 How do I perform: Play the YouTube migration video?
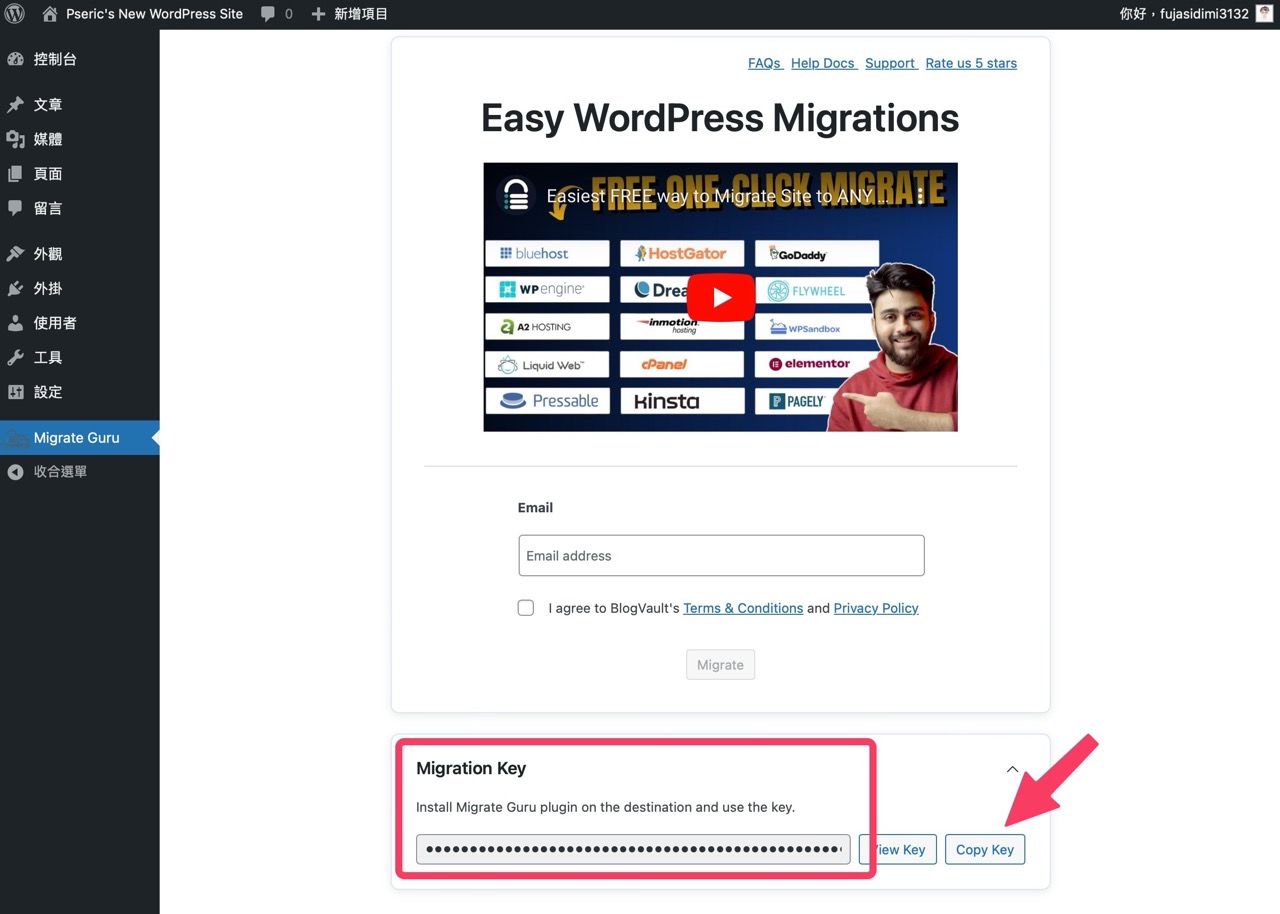(720, 297)
